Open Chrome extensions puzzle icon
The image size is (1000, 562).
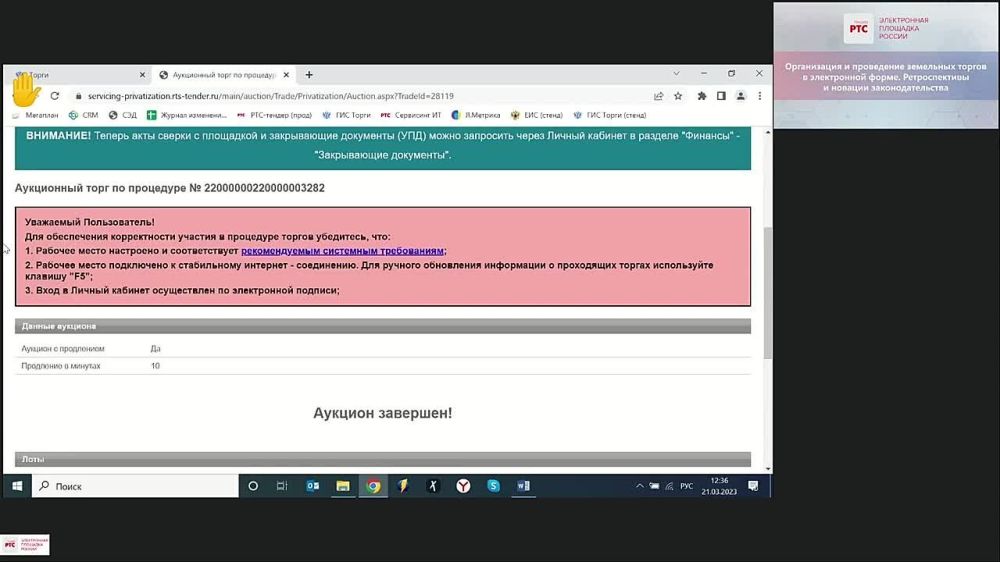[x=702, y=96]
